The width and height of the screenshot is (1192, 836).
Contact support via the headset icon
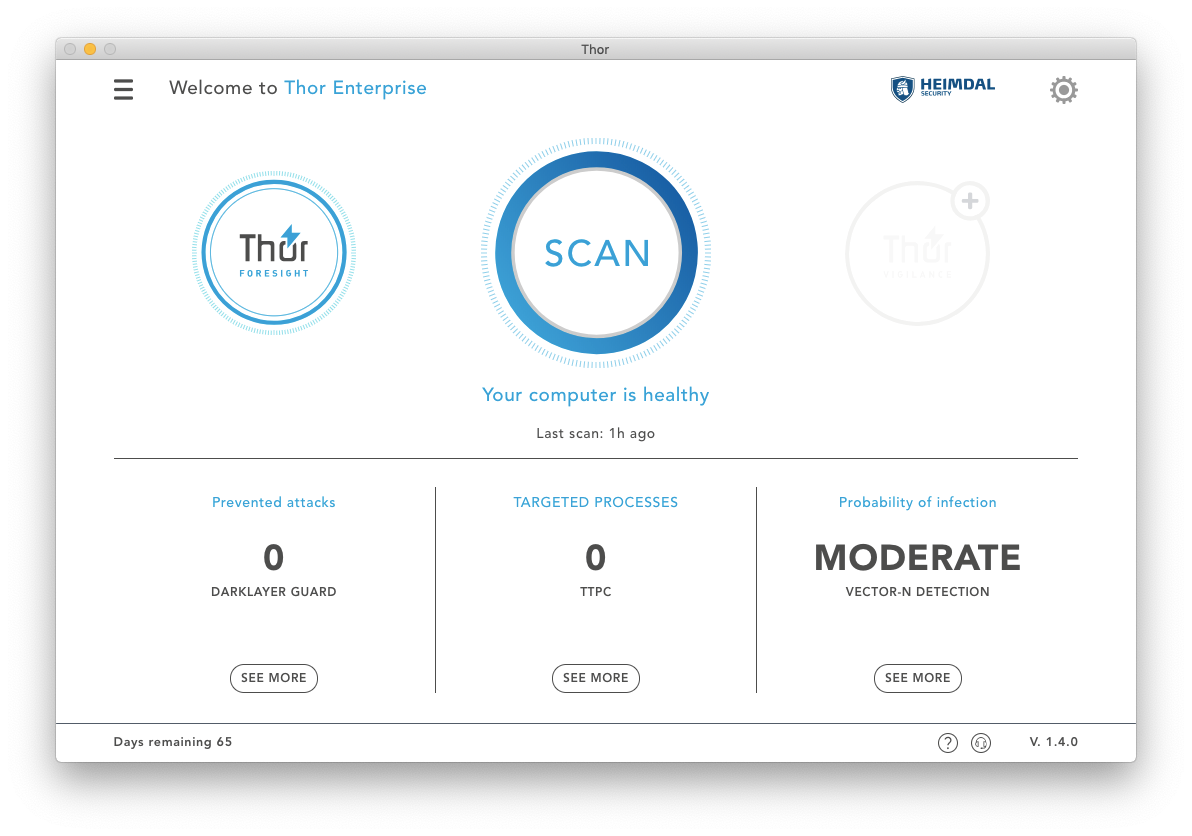[981, 743]
